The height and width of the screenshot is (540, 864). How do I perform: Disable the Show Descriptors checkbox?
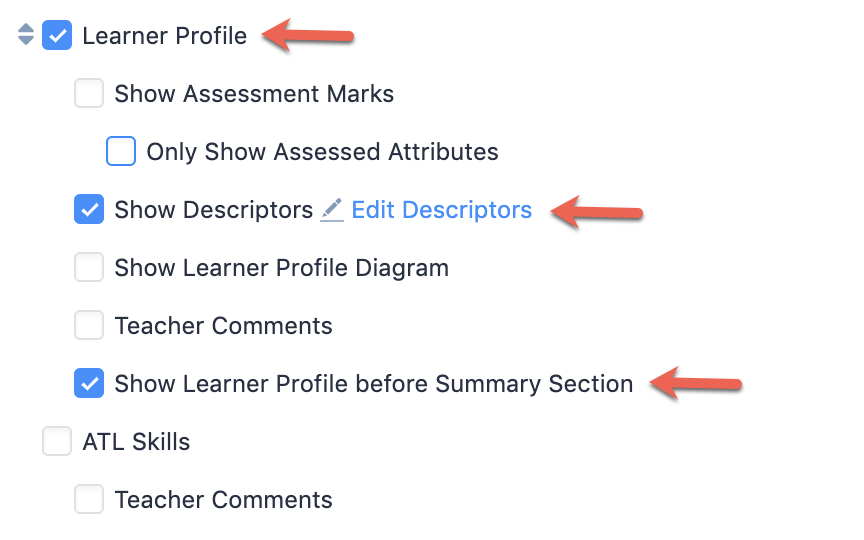tap(89, 209)
